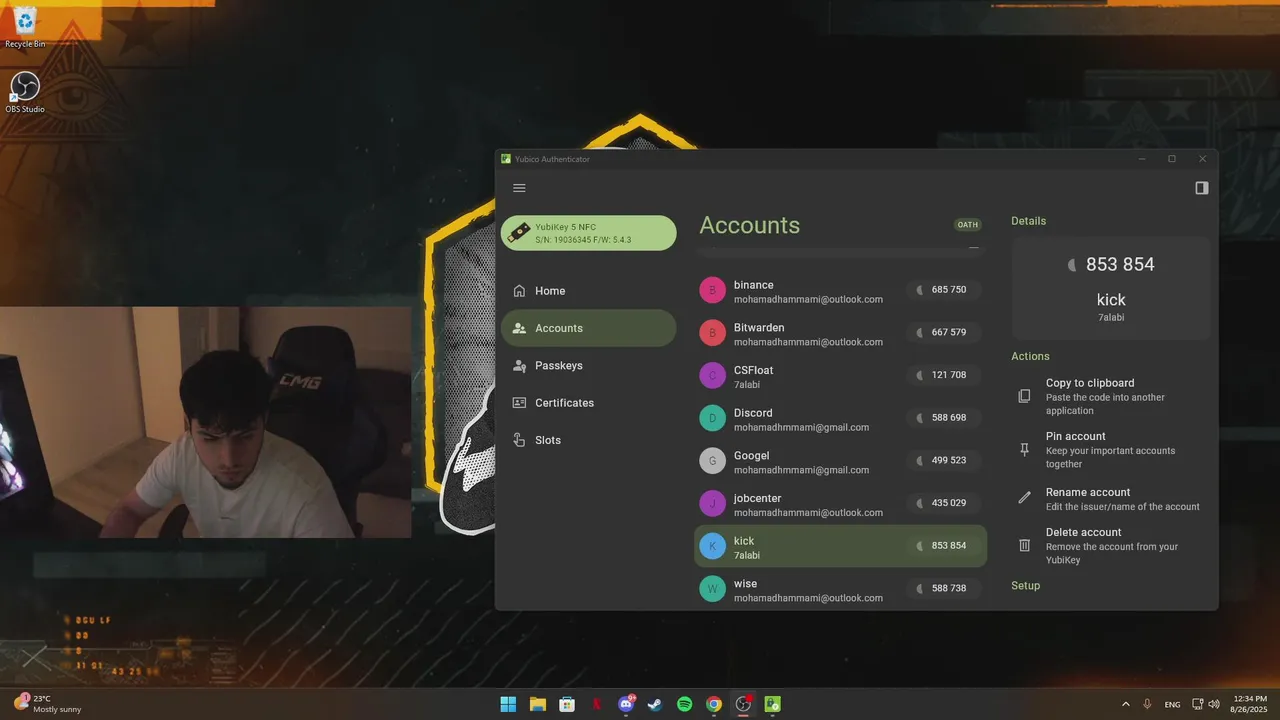Select the jobcenter account row

click(x=840, y=504)
